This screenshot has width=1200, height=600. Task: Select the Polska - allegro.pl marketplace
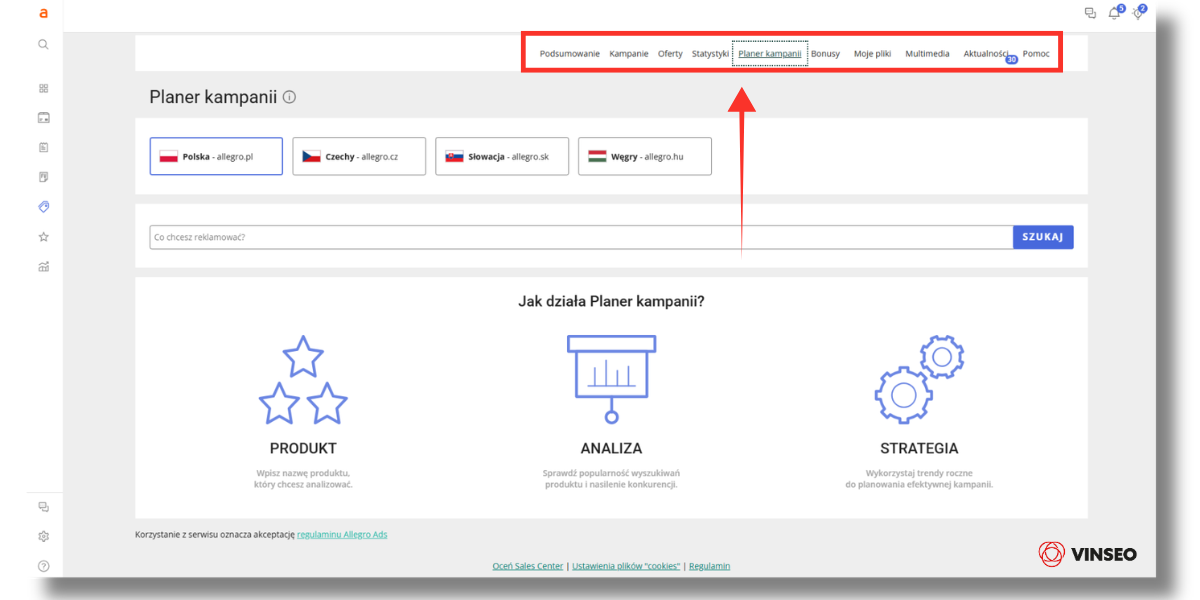point(216,156)
